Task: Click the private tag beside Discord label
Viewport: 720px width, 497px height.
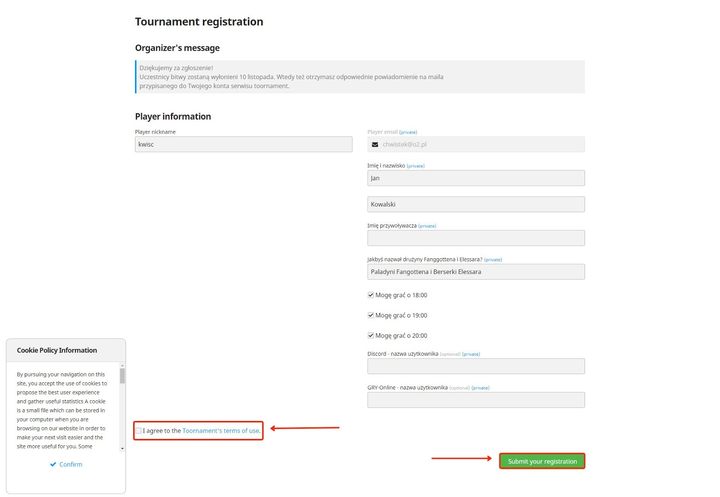Action: 471,353
